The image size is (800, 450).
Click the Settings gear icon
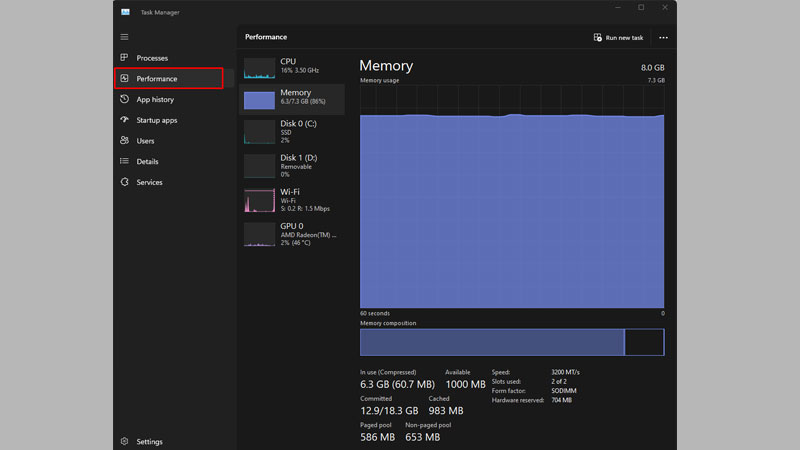[x=124, y=441]
